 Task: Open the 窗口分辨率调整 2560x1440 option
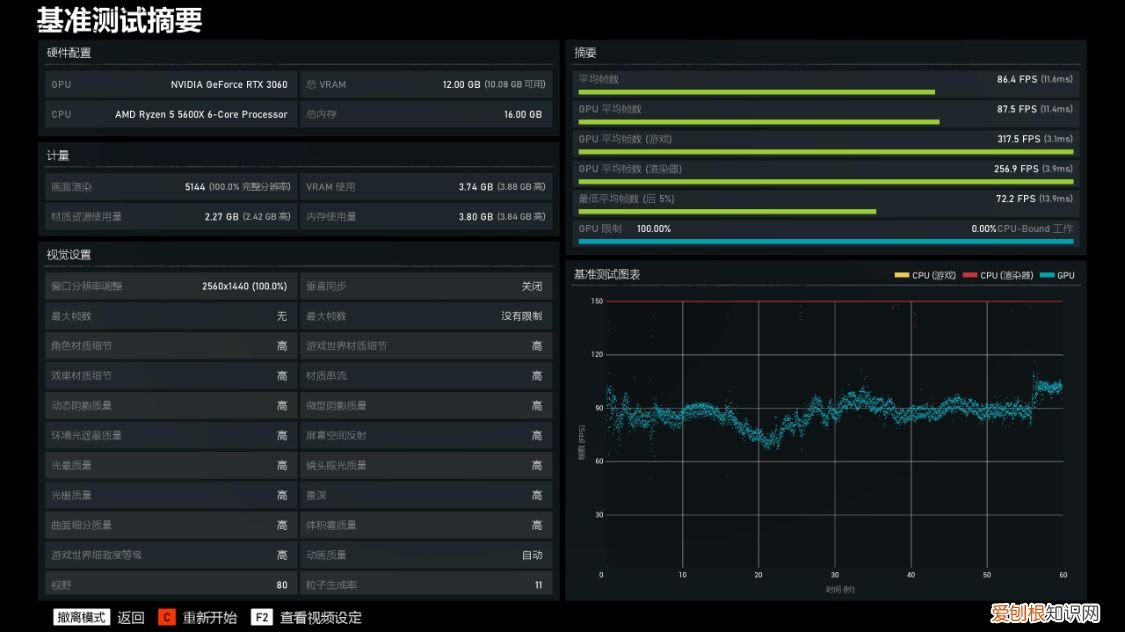click(169, 286)
